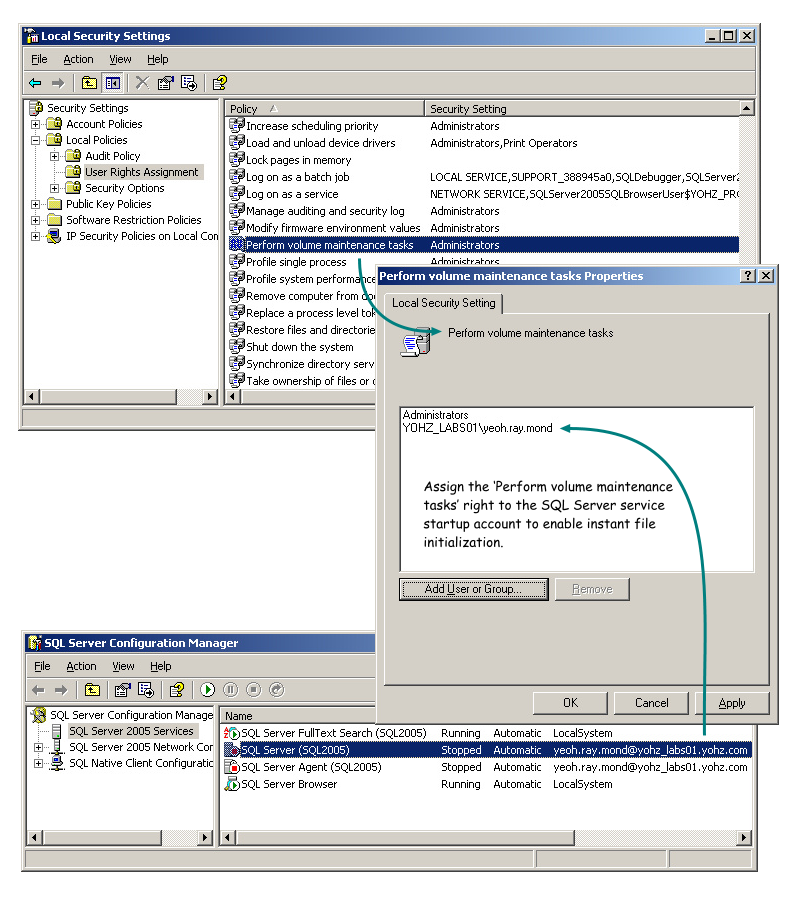The image size is (787, 899).
Task: Click the Add User or Group button
Action: point(473,589)
